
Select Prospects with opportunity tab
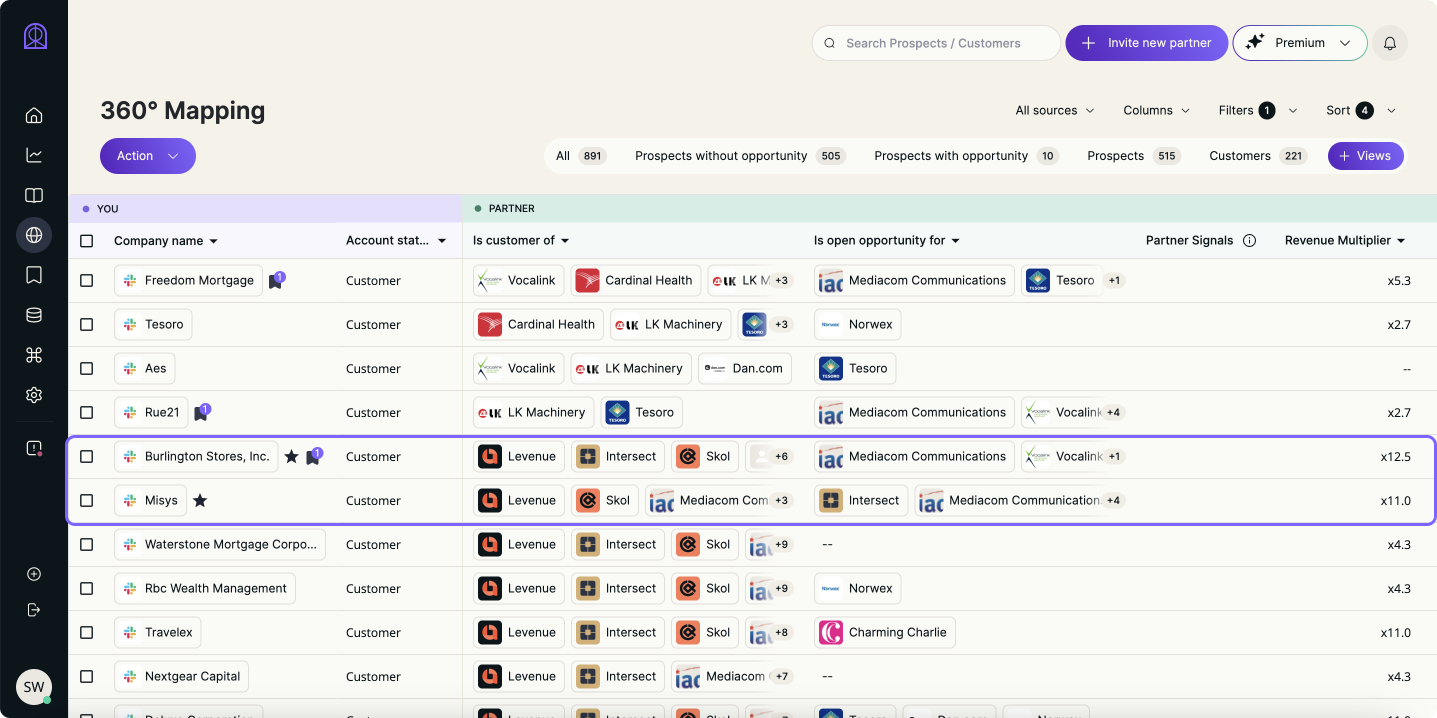(966, 156)
